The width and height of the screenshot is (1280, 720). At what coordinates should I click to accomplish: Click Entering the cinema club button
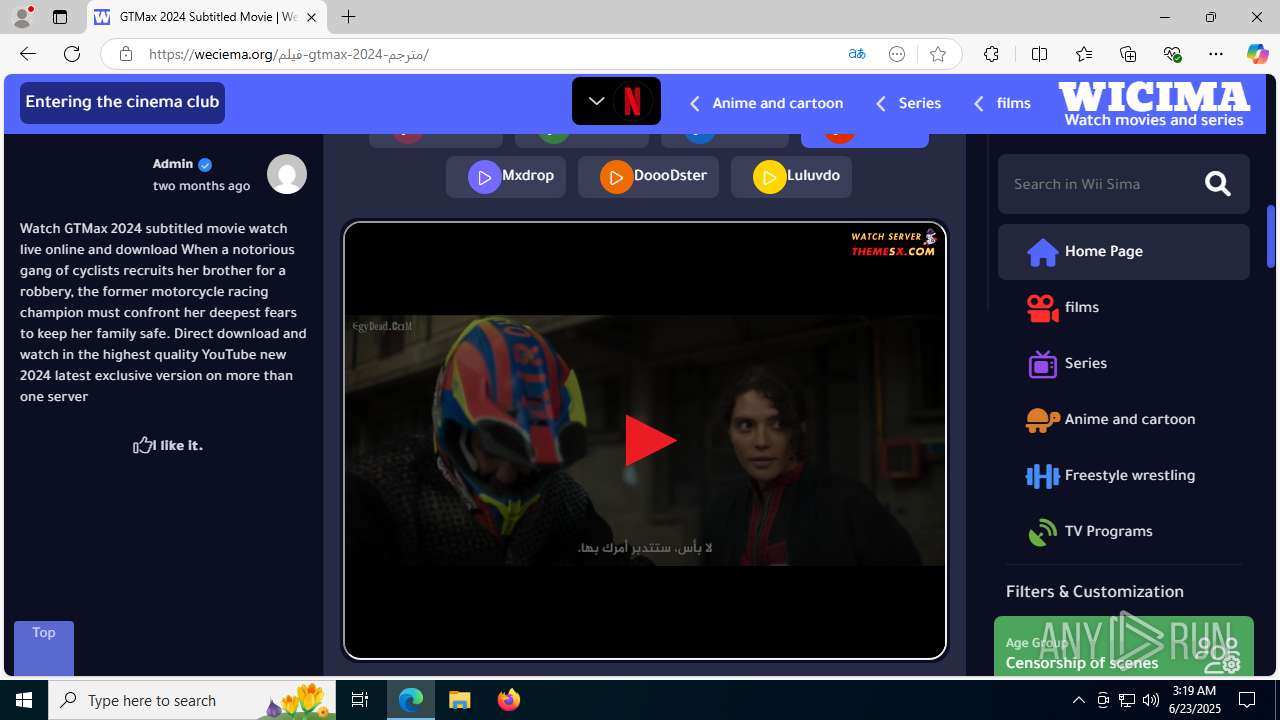tap(122, 102)
